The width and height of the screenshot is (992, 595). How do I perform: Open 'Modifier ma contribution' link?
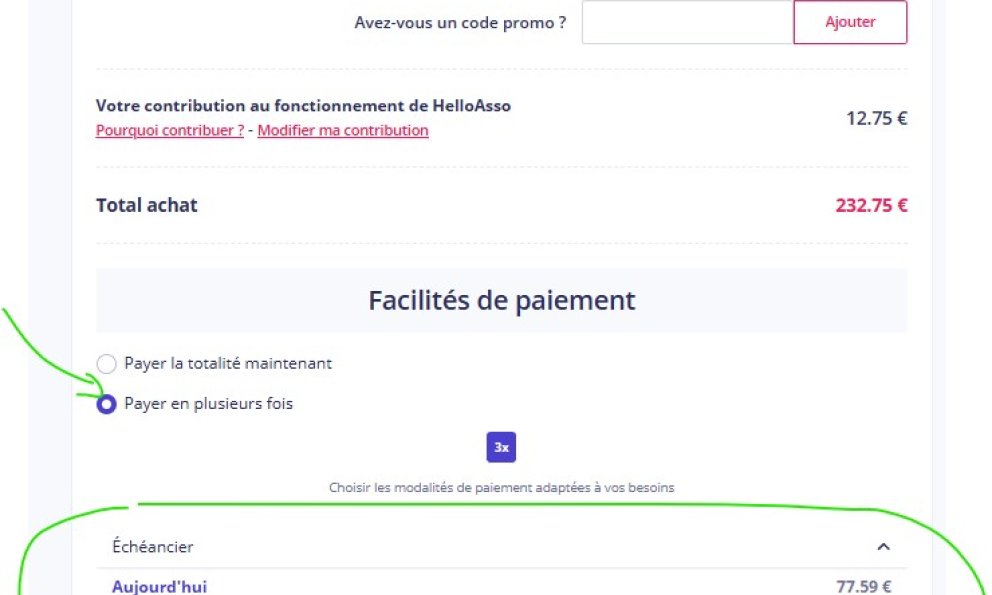pos(342,130)
